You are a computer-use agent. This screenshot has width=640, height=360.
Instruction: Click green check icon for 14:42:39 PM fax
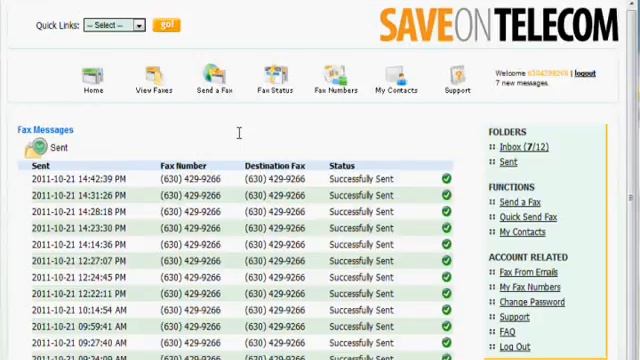447,178
